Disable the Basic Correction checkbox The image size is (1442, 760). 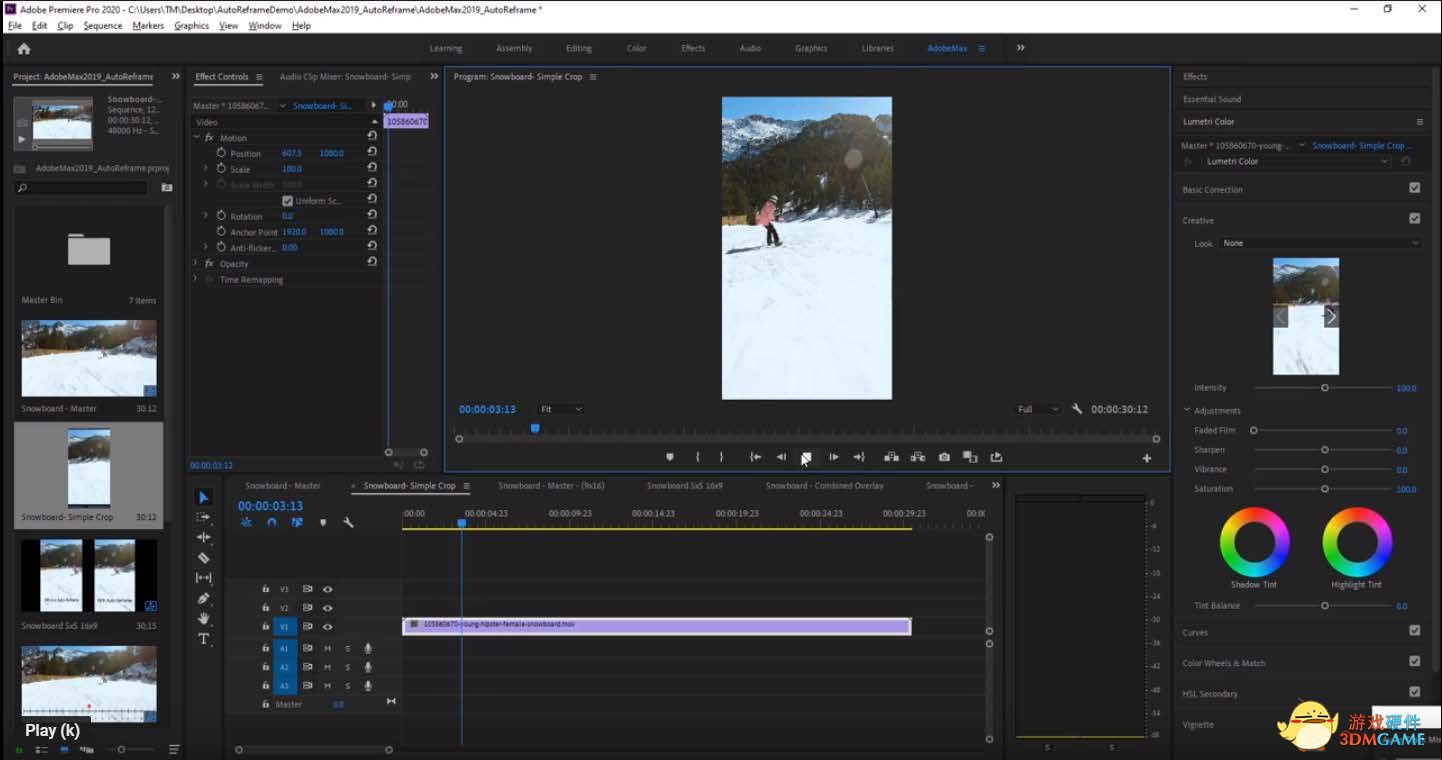pyautogui.click(x=1414, y=188)
